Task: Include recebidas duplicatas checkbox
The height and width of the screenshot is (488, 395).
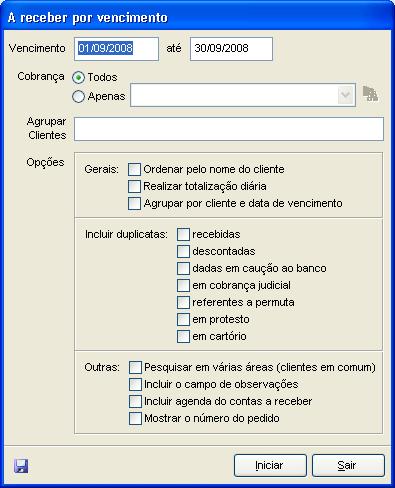Action: (183, 234)
